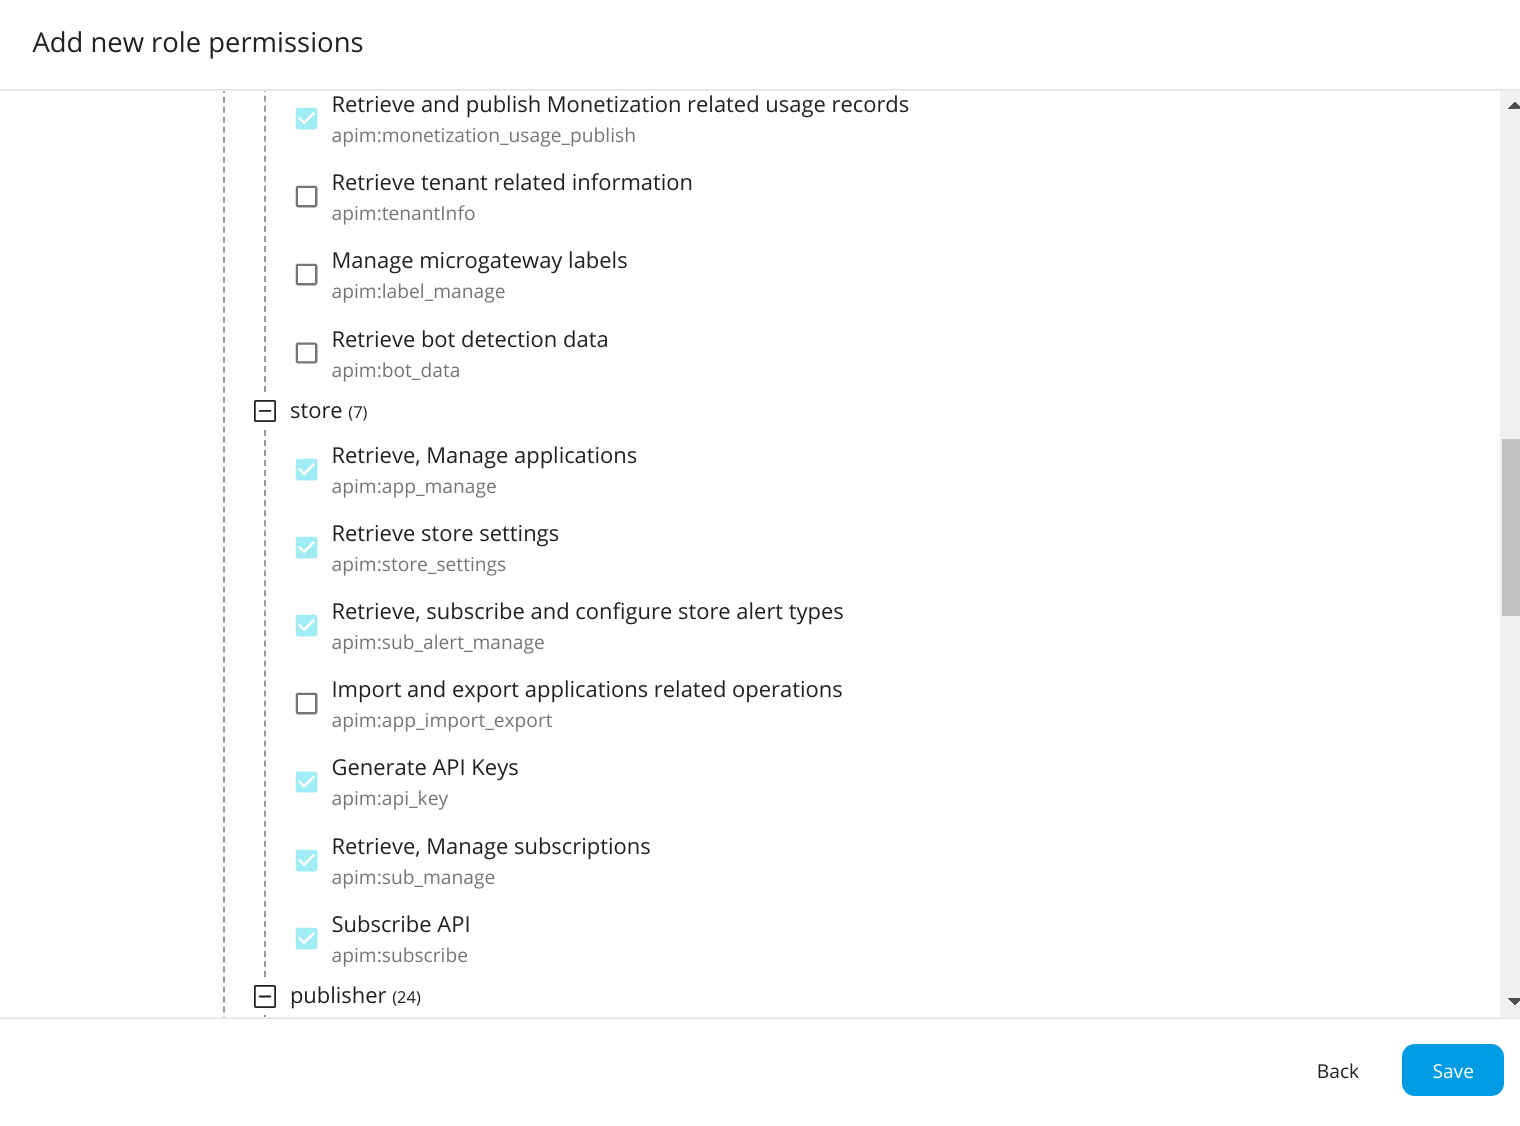Select the apim:app_manage permission label
The image size is (1520, 1126).
coord(414,486)
